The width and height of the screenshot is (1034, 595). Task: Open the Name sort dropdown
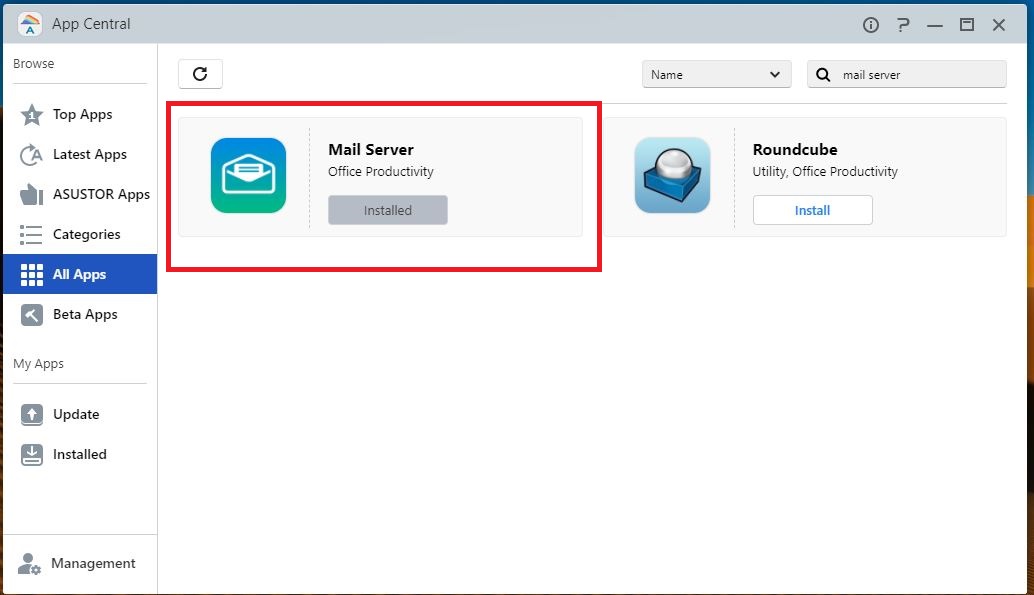click(x=716, y=75)
